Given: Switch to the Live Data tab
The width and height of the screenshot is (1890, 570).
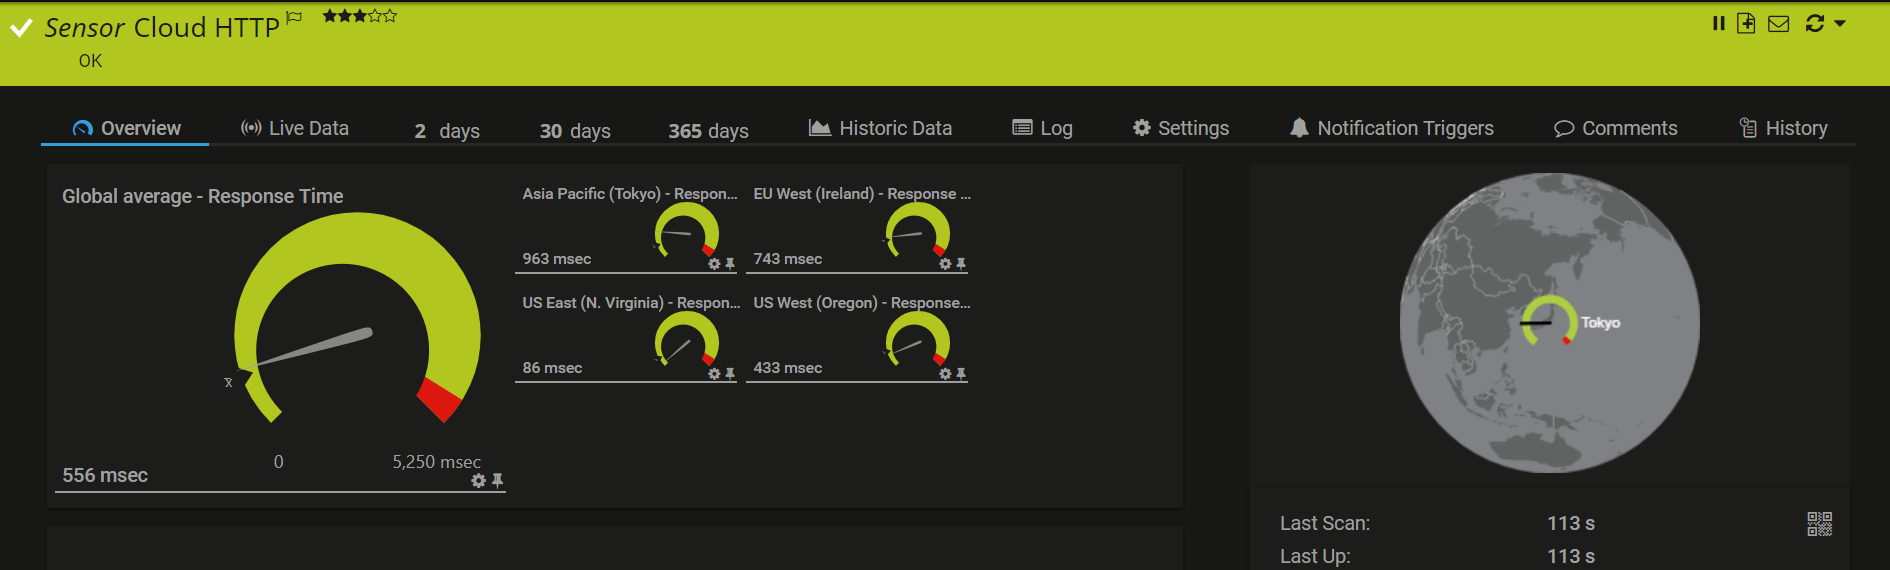Looking at the screenshot, I should [x=295, y=128].
